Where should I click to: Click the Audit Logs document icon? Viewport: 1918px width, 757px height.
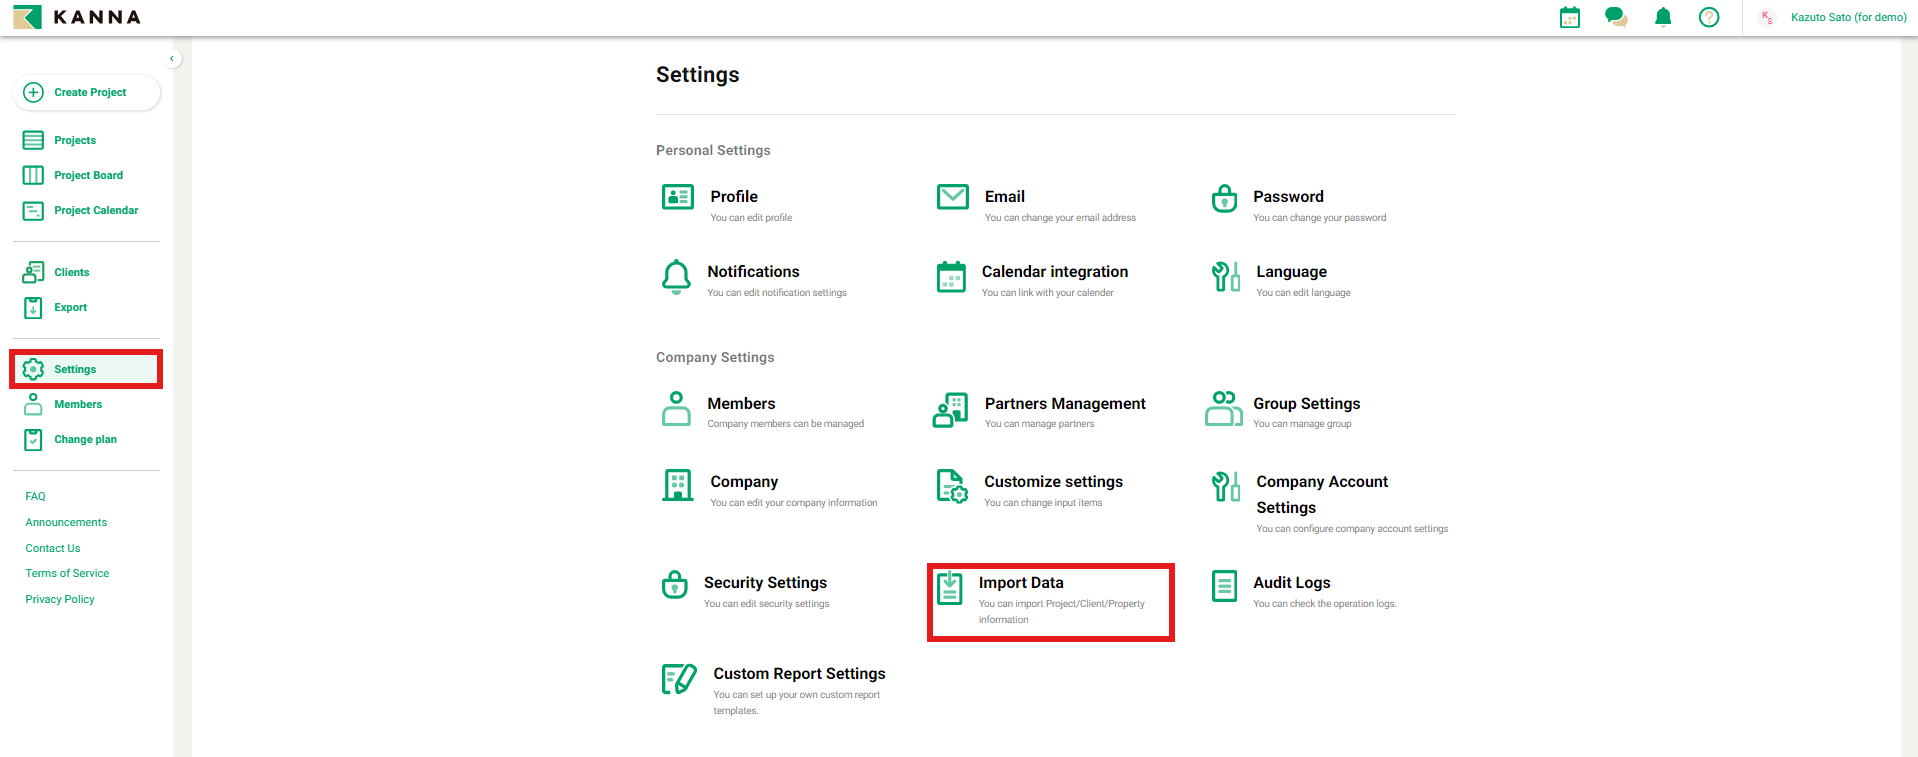1224,586
